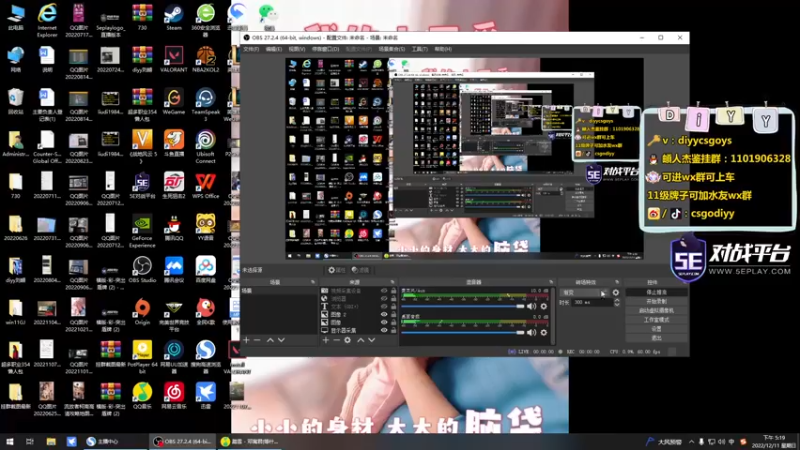The height and width of the screenshot is (450, 800).
Task: Open VALORANT desktop shortcut
Action: coord(174,60)
